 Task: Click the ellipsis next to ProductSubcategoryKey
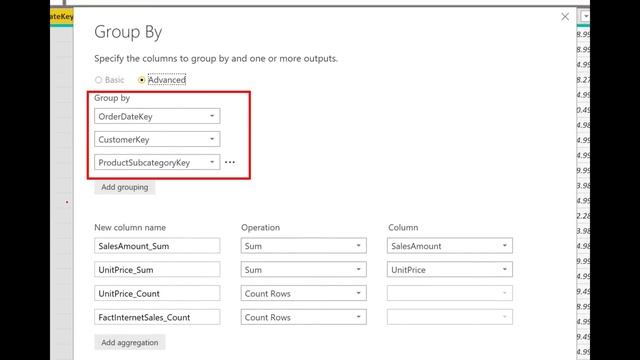click(230, 162)
